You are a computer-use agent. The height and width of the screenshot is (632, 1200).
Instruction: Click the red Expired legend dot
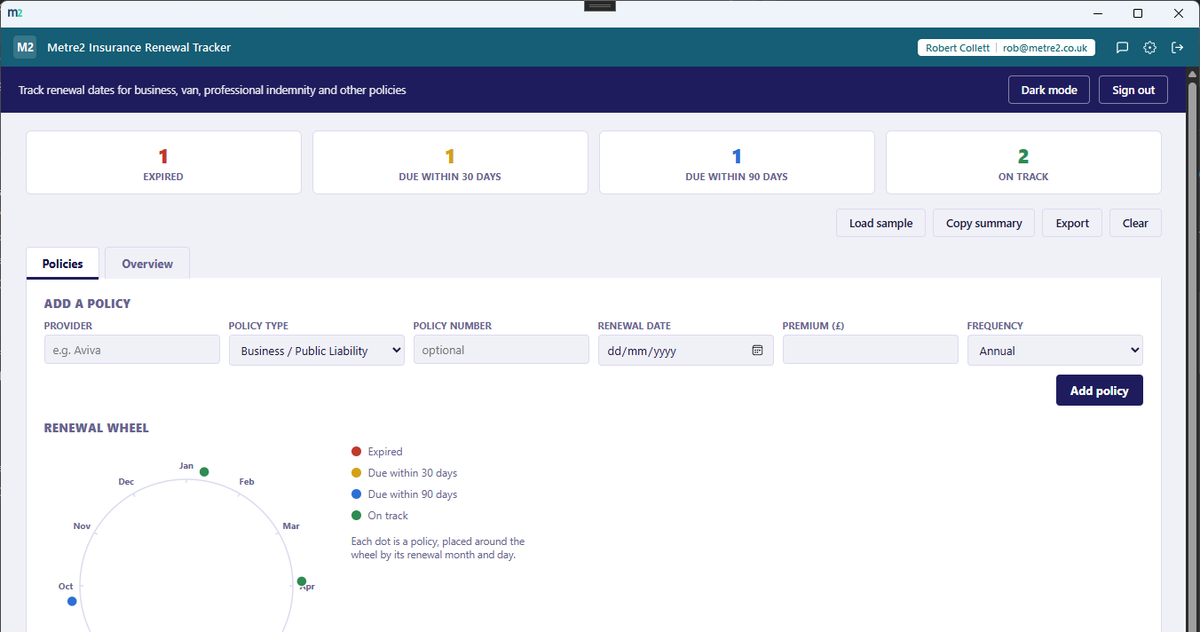[x=356, y=451]
